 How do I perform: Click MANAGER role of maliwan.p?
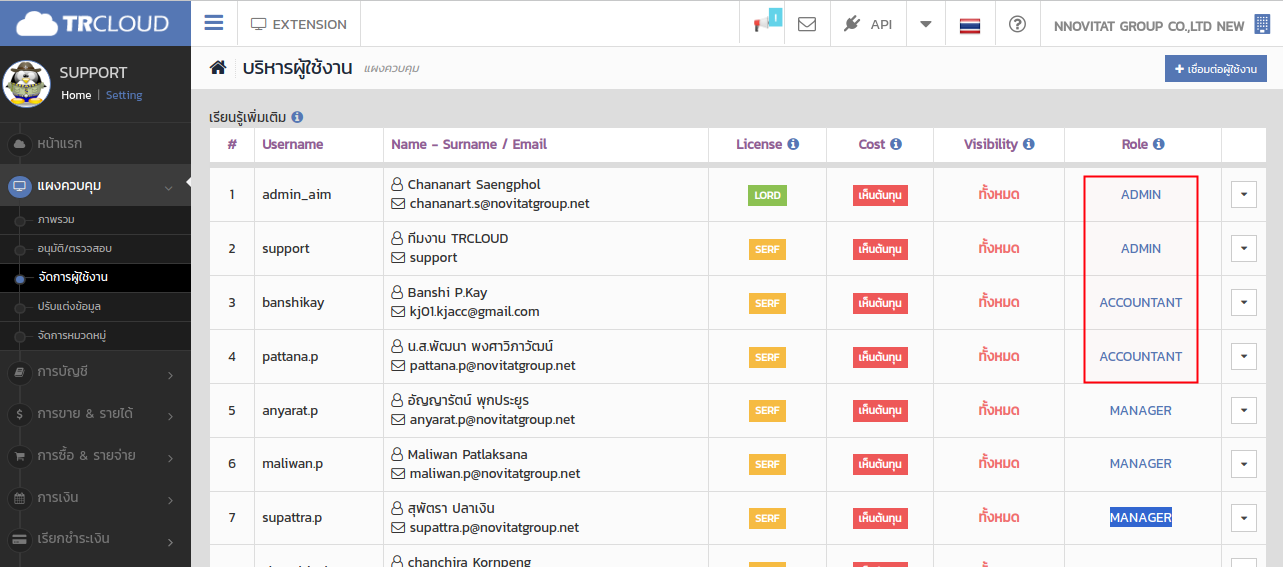(1141, 464)
